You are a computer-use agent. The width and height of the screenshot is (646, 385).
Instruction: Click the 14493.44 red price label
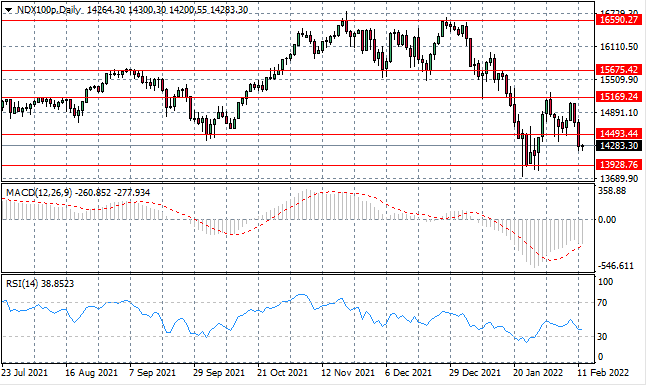619,133
